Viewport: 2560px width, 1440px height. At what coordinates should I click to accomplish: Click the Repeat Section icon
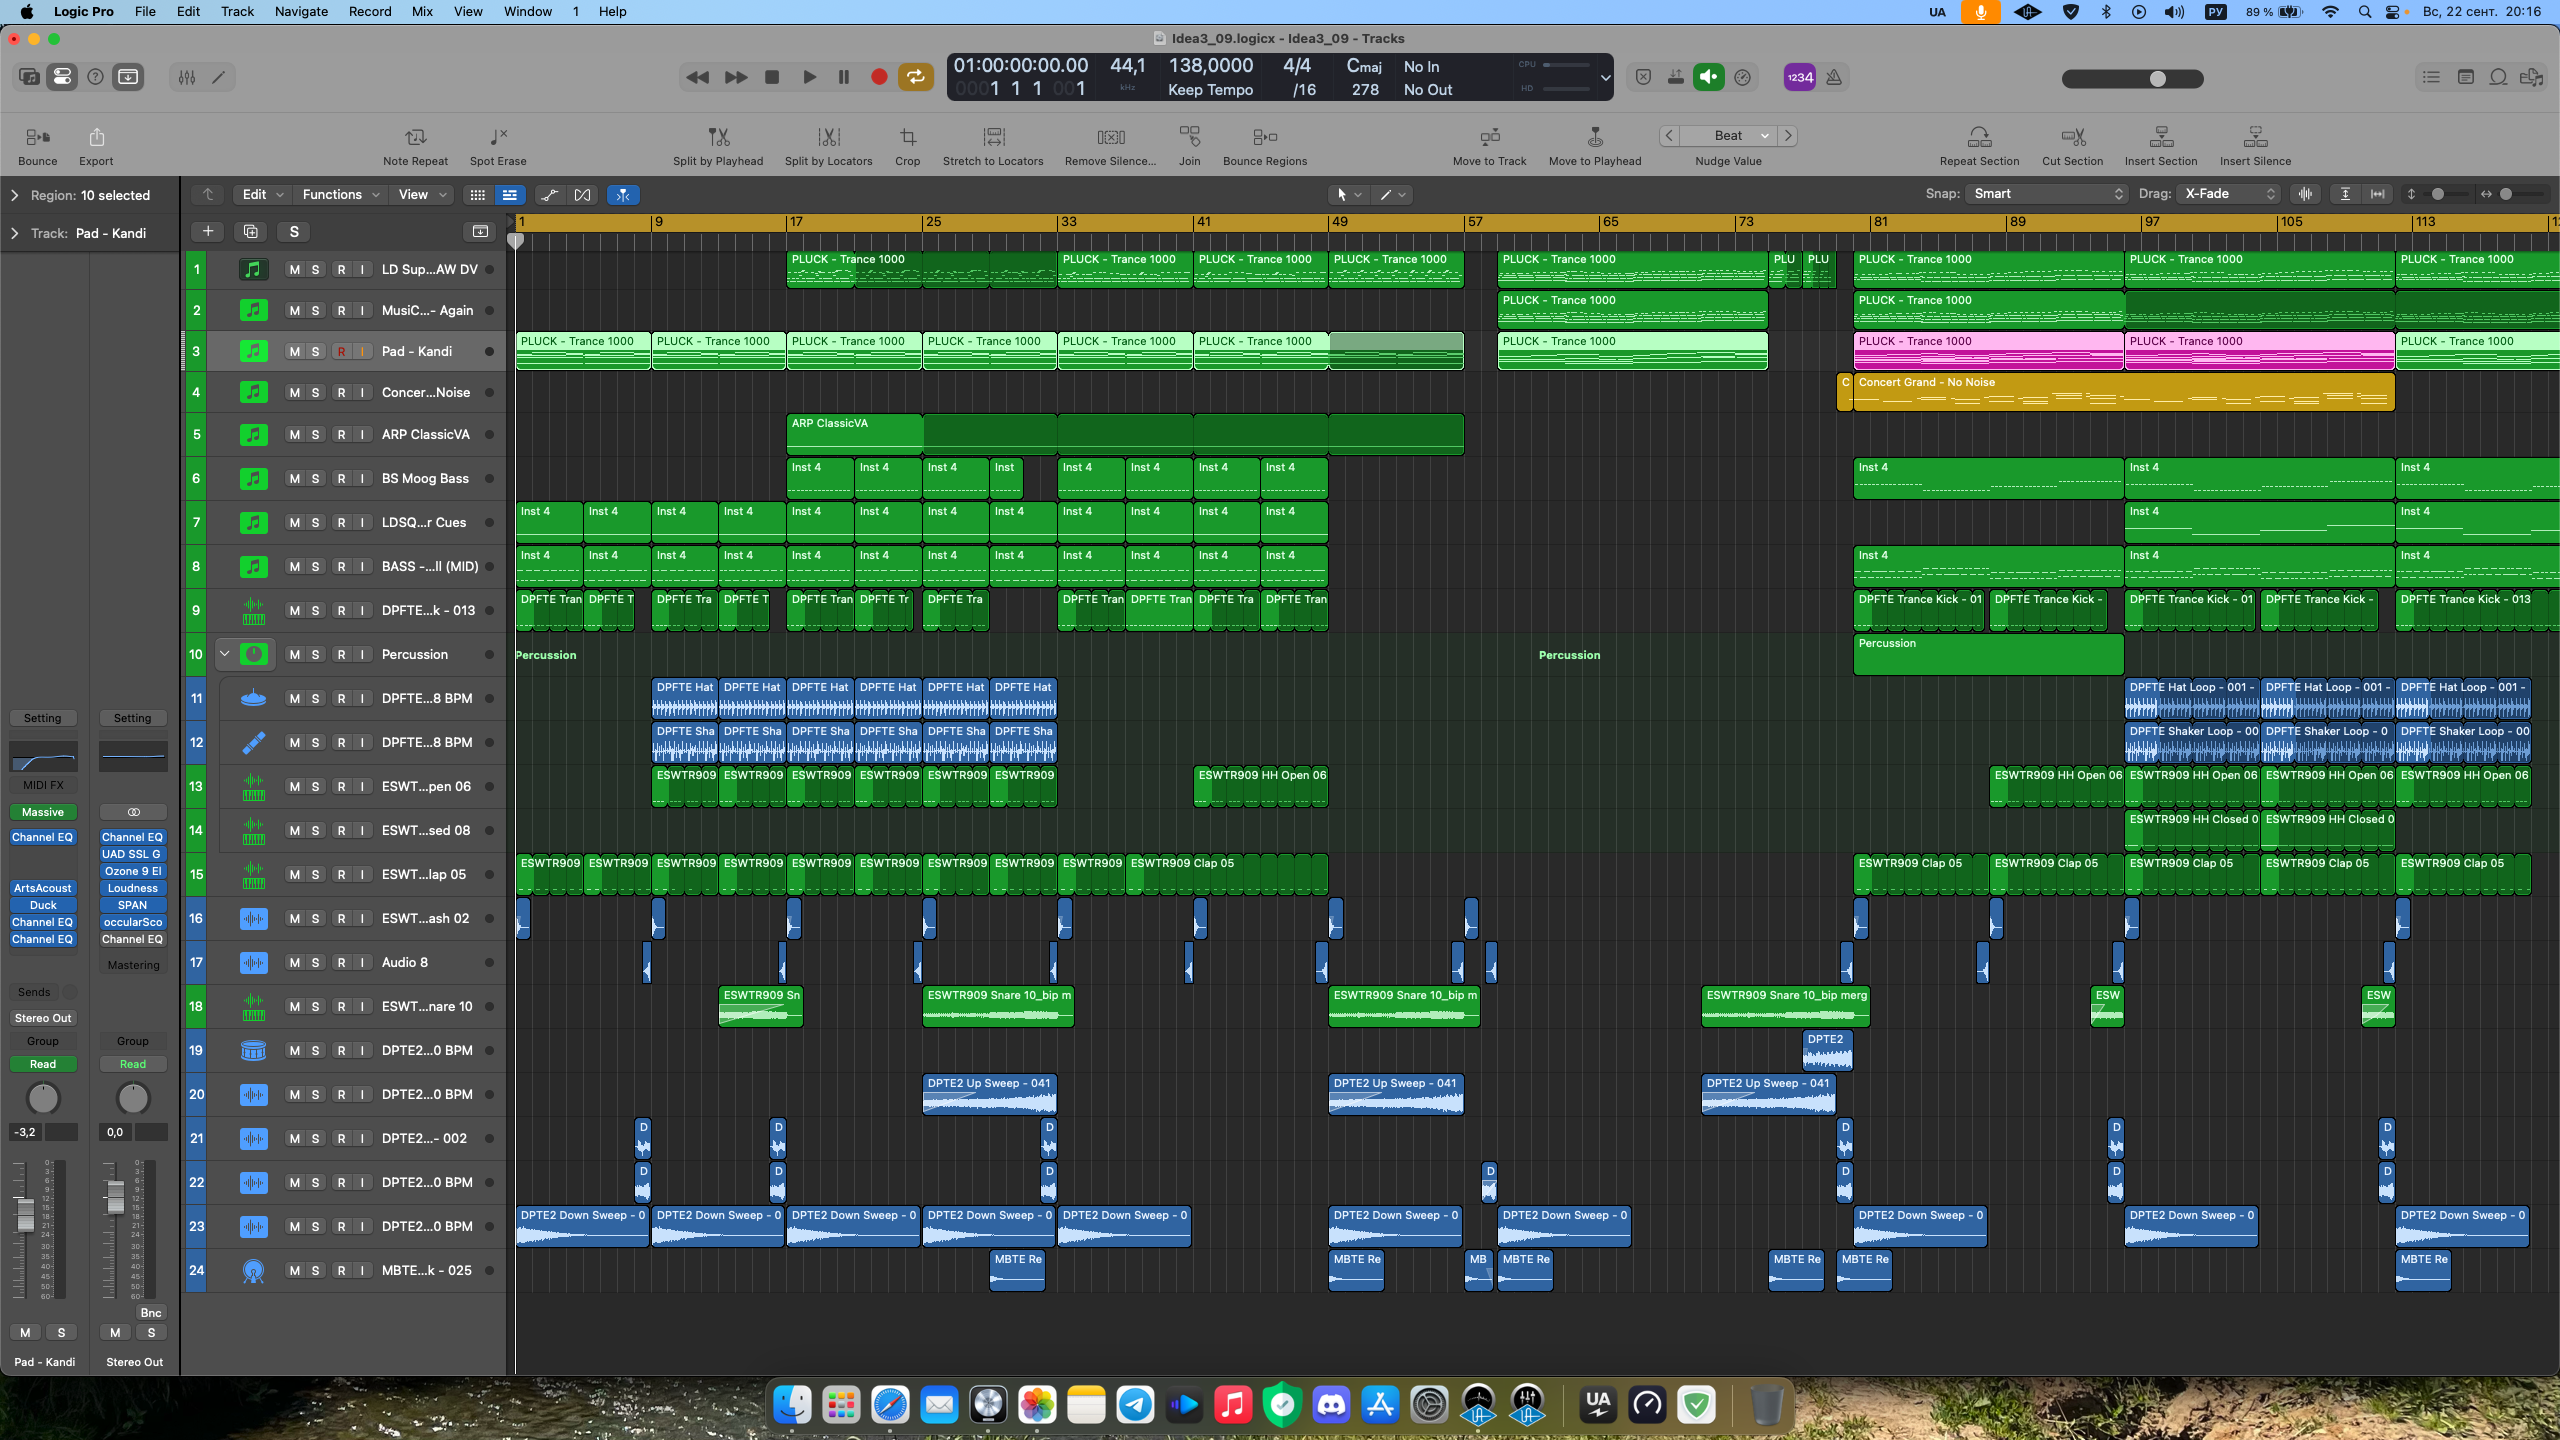coord(1979,137)
